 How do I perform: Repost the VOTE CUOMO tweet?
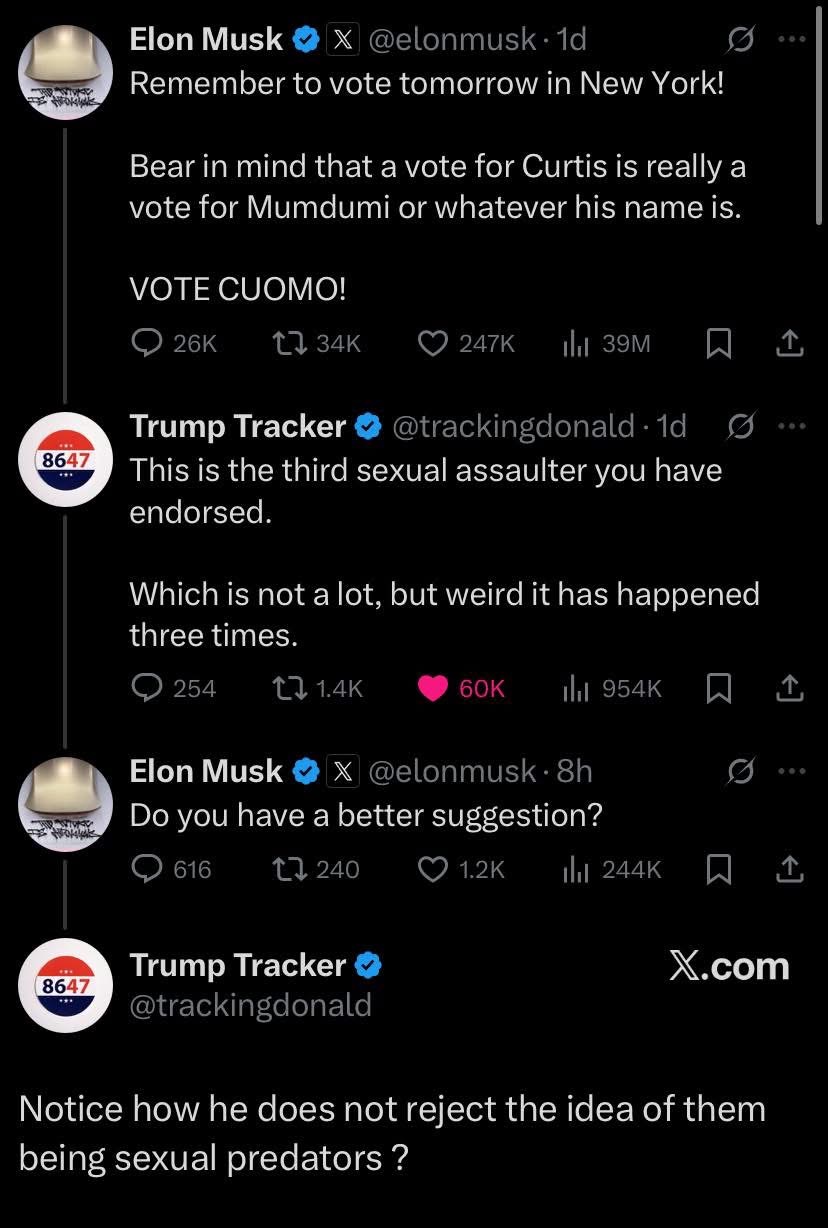tap(290, 344)
